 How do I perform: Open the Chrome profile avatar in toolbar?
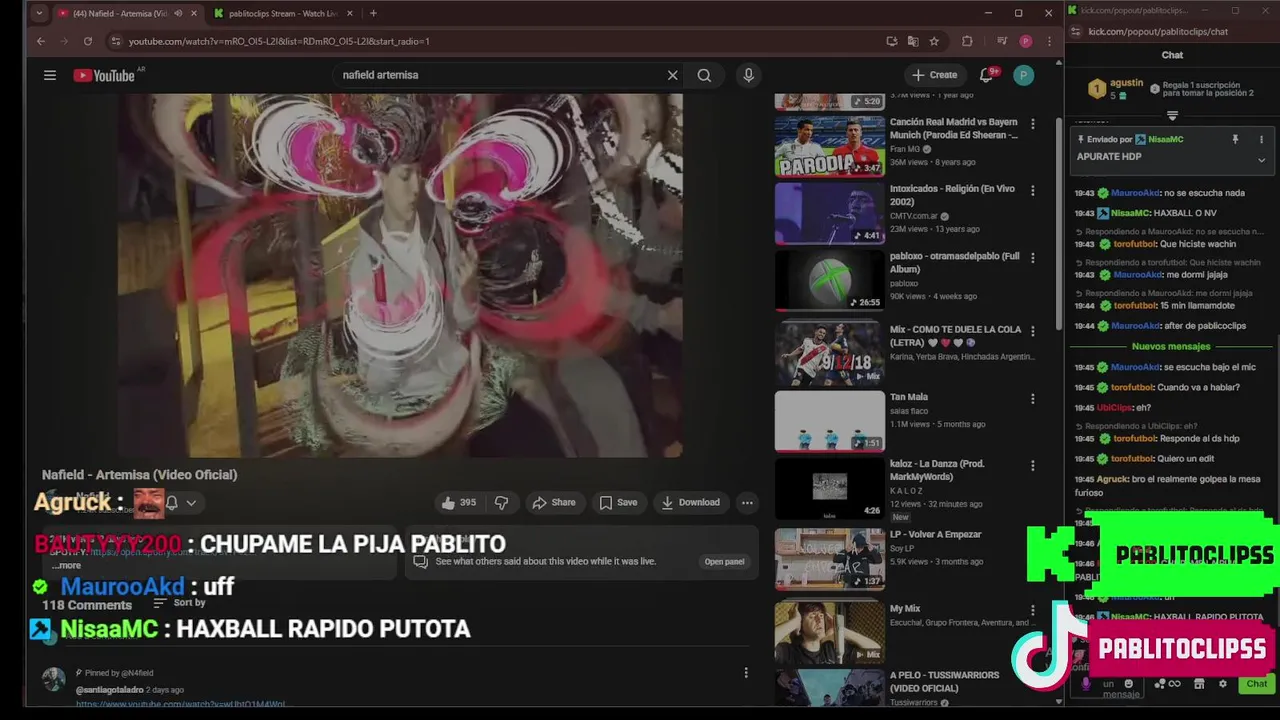(x=1026, y=41)
